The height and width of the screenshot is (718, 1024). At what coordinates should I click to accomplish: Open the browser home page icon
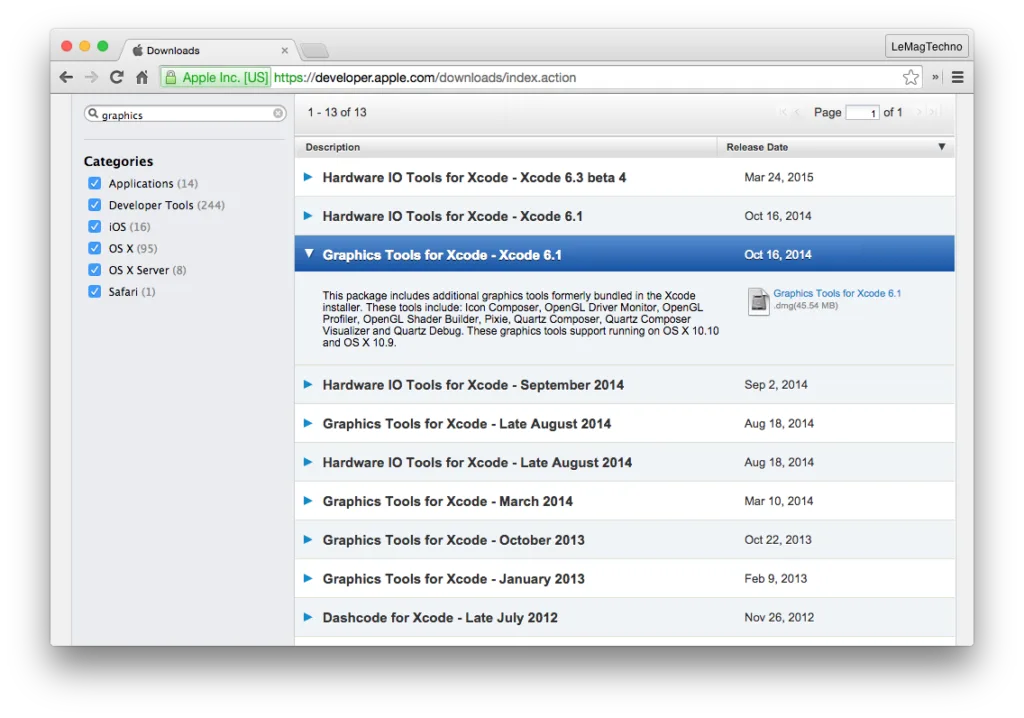142,77
